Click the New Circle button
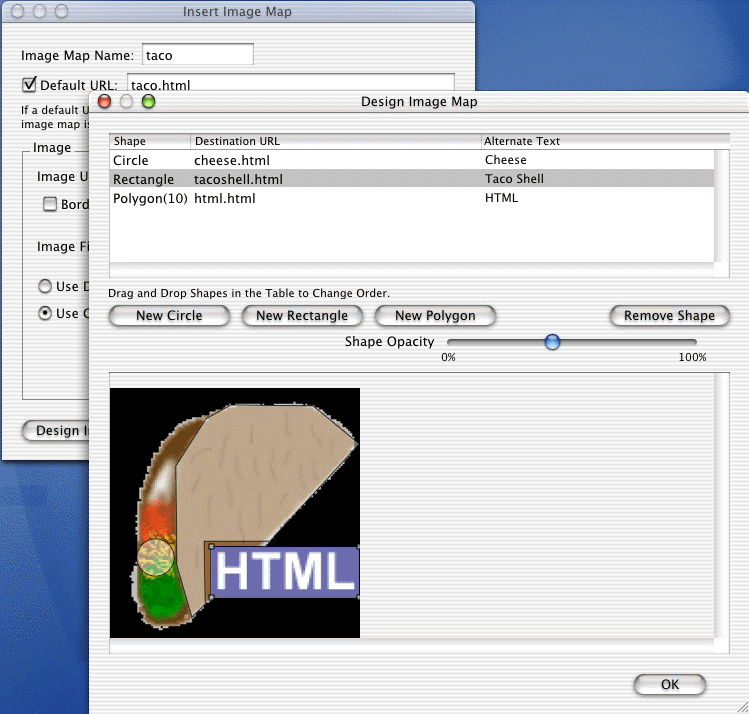The image size is (749, 714). (x=169, y=316)
